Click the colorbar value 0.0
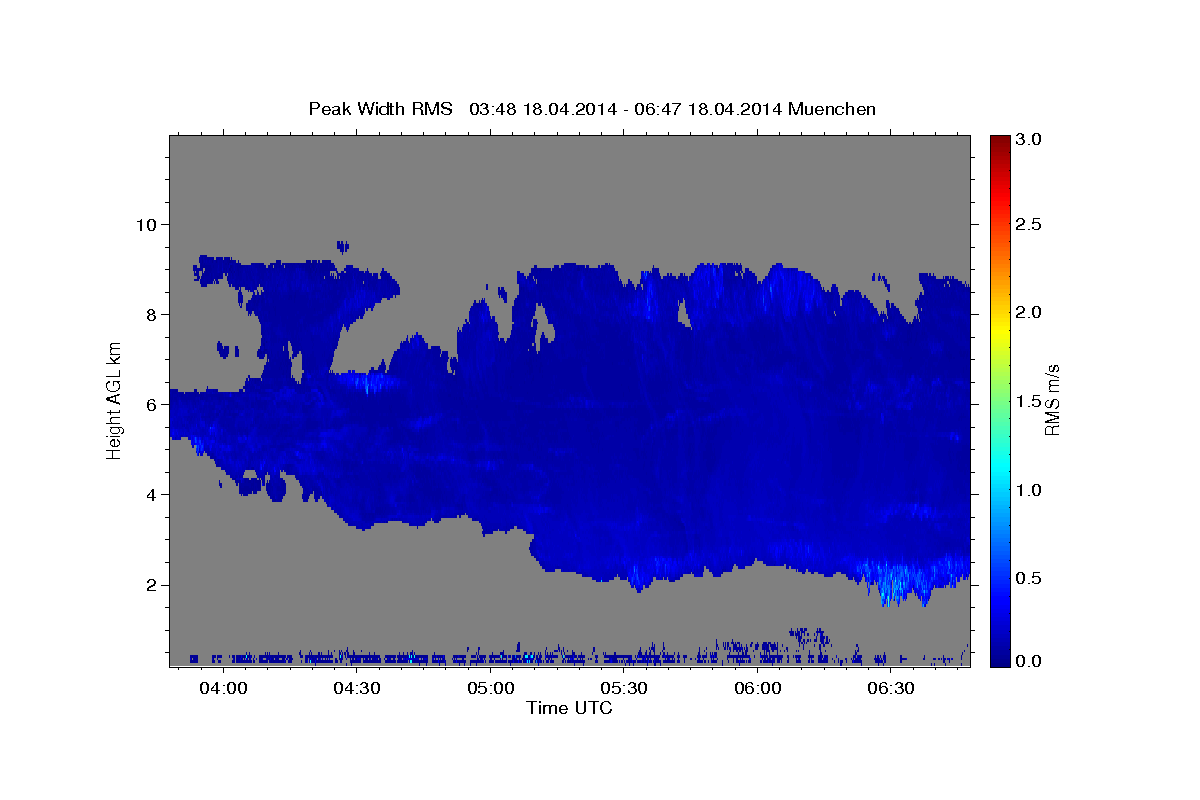The width and height of the screenshot is (1200, 800). click(1030, 661)
